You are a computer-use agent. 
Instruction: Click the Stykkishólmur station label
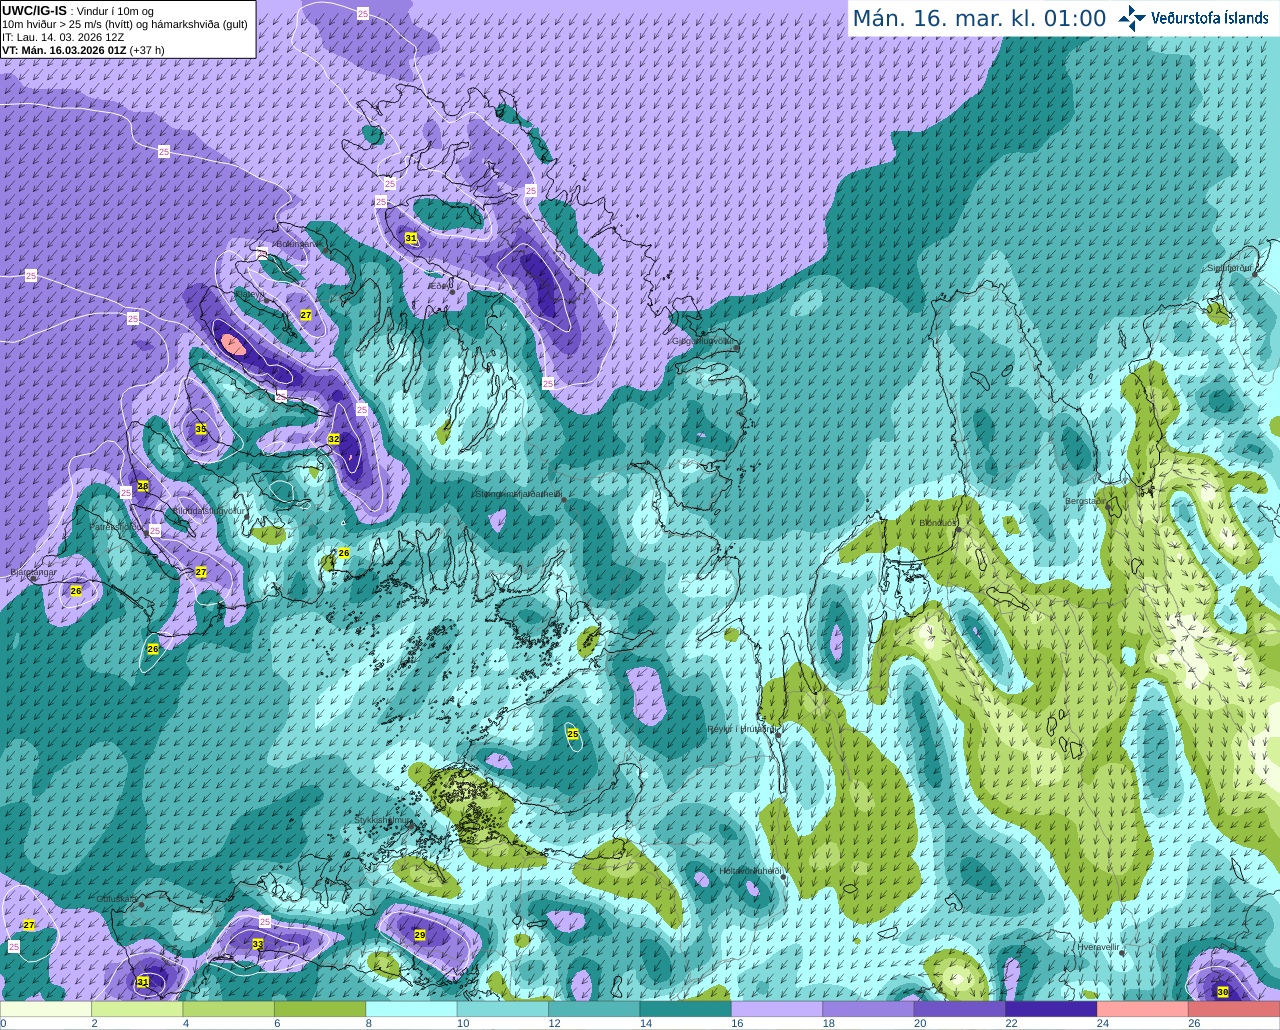click(383, 820)
